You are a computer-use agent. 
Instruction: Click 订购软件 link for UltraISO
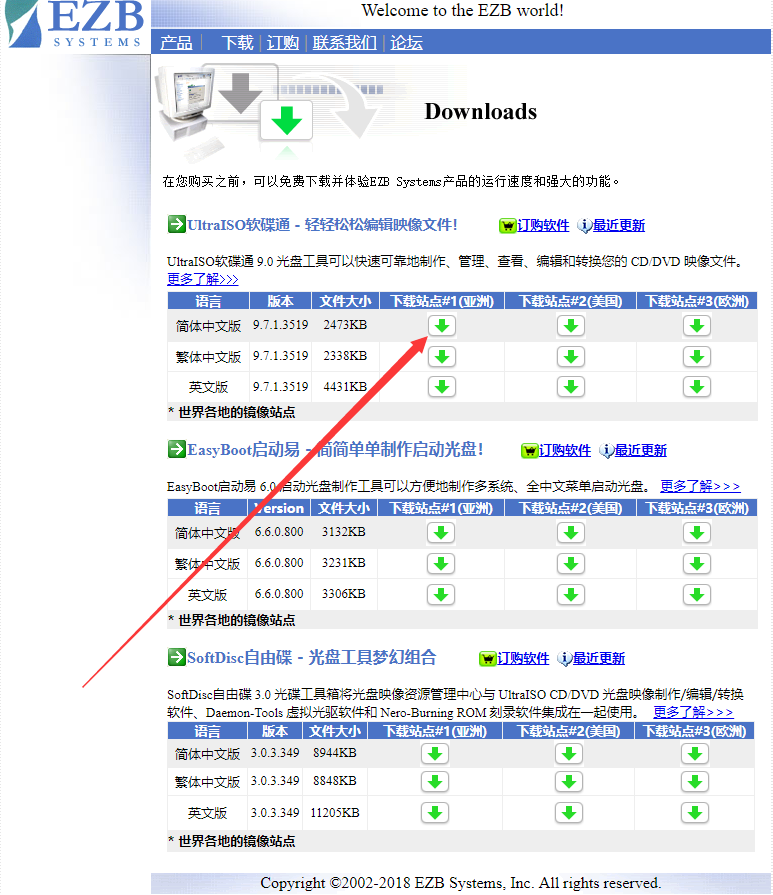pyautogui.click(x=542, y=226)
